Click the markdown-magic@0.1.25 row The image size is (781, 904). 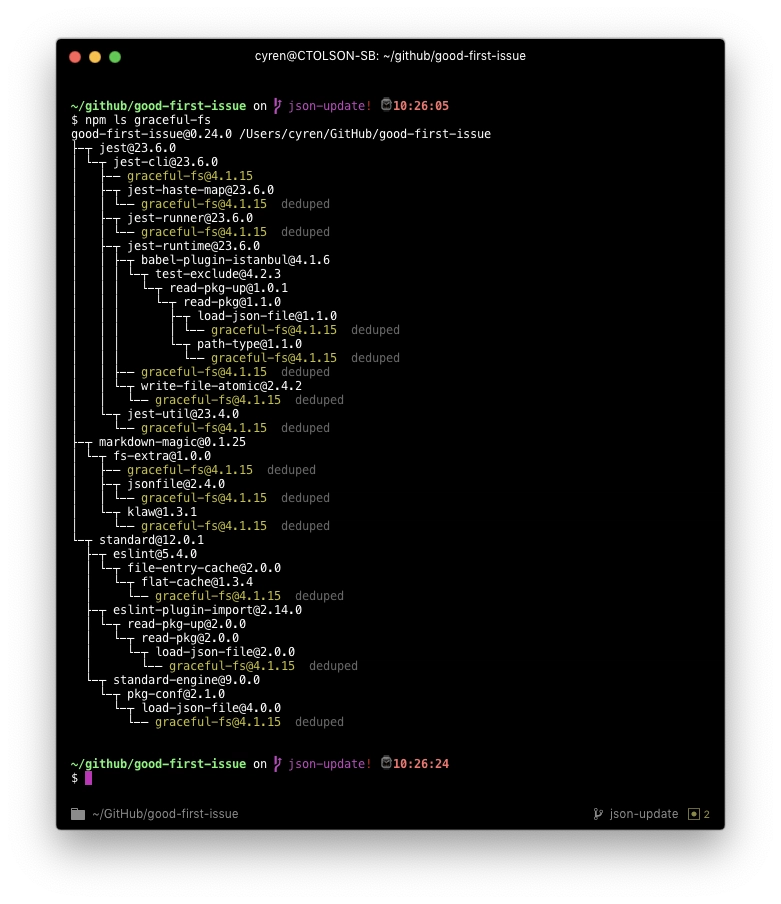pyautogui.click(x=172, y=442)
